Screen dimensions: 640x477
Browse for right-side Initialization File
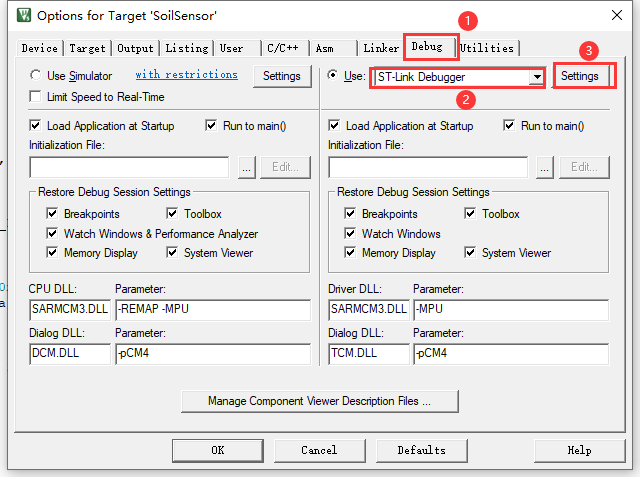[x=544, y=167]
